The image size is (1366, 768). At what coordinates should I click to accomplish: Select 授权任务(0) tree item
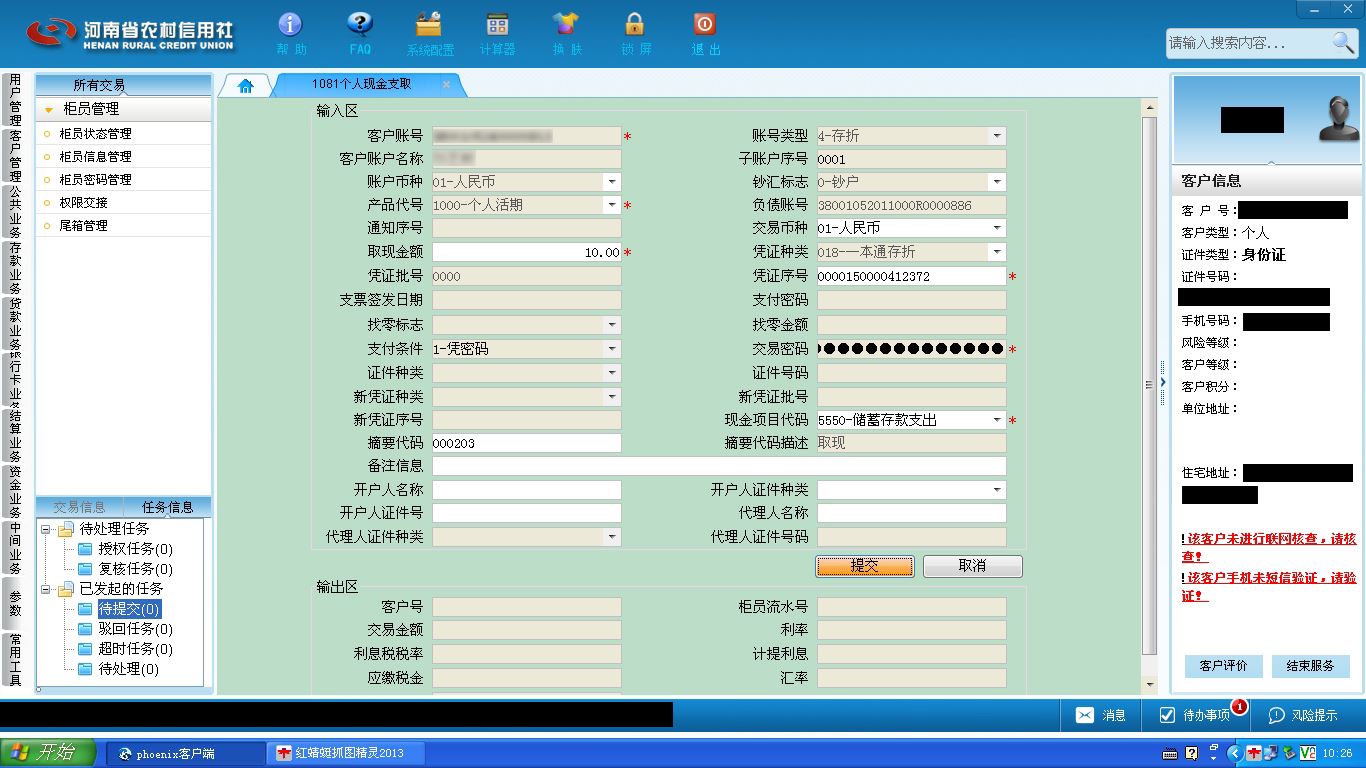(135, 549)
